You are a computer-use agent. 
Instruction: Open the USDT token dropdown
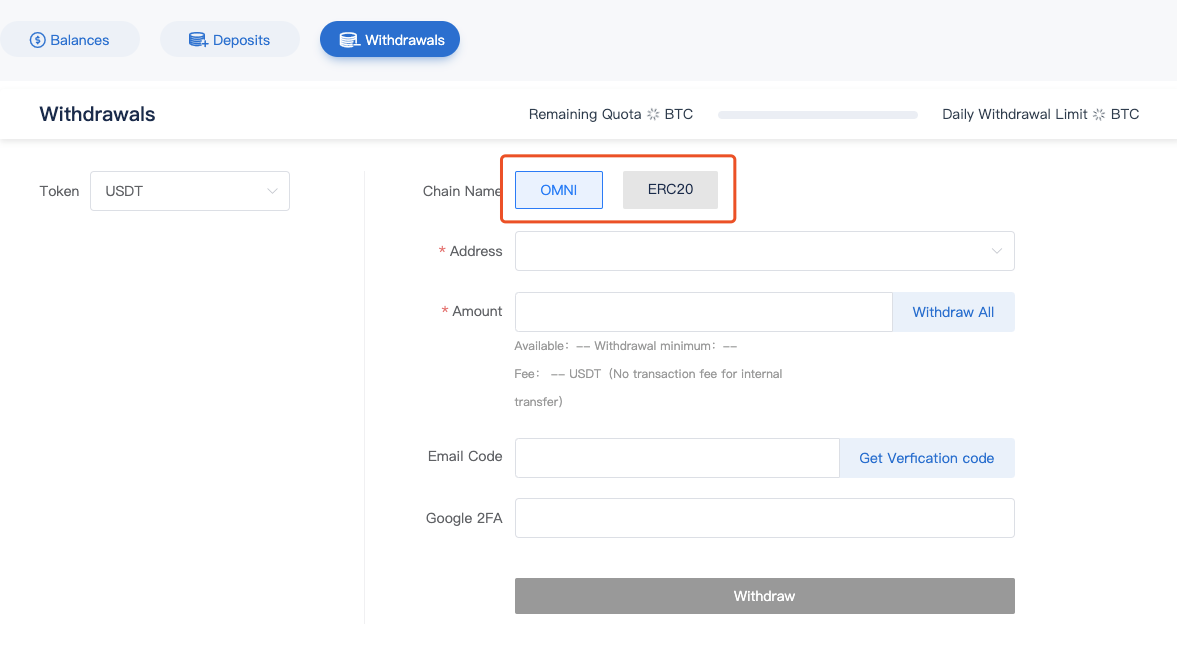click(x=189, y=191)
